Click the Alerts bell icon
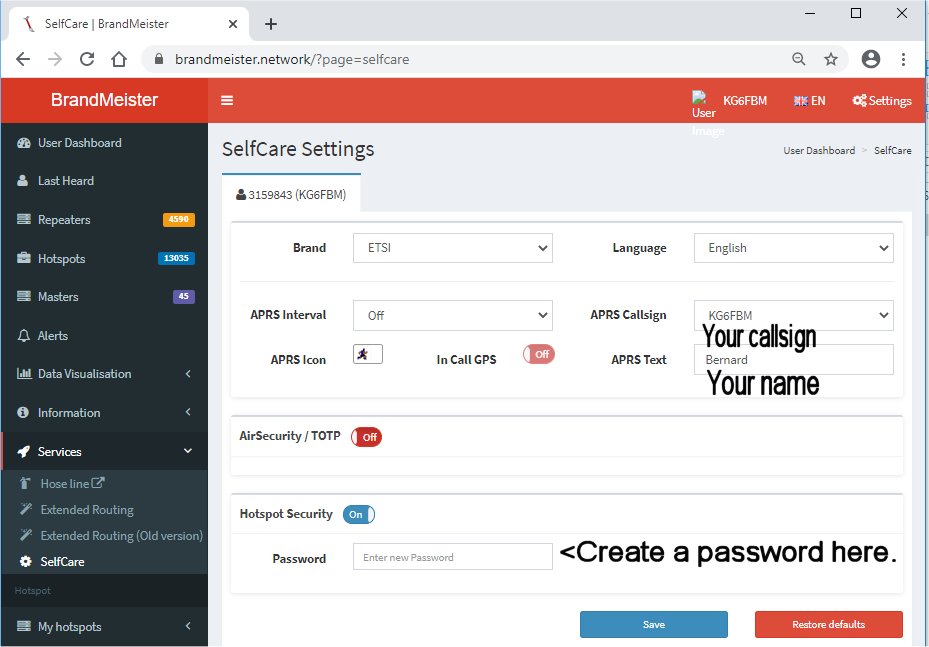 pos(24,335)
